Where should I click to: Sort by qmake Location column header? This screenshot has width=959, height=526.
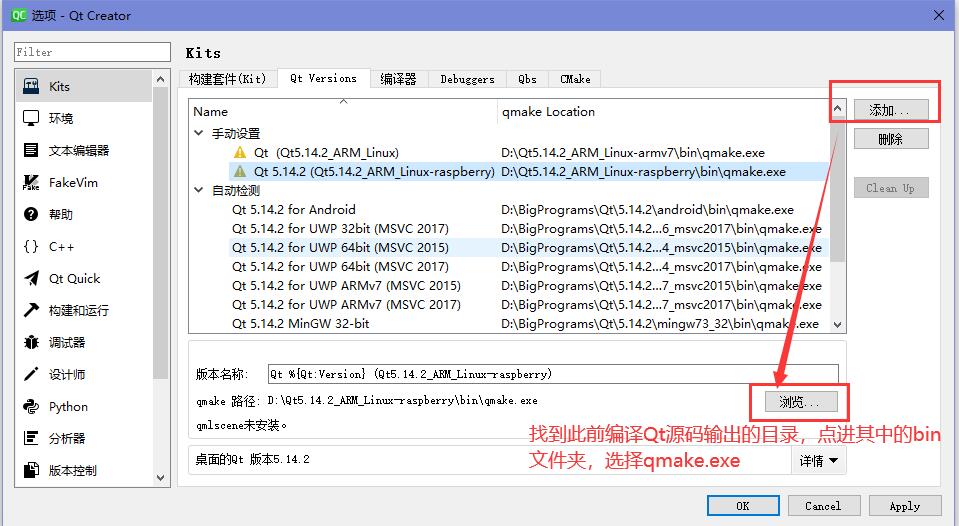pyautogui.click(x=663, y=111)
